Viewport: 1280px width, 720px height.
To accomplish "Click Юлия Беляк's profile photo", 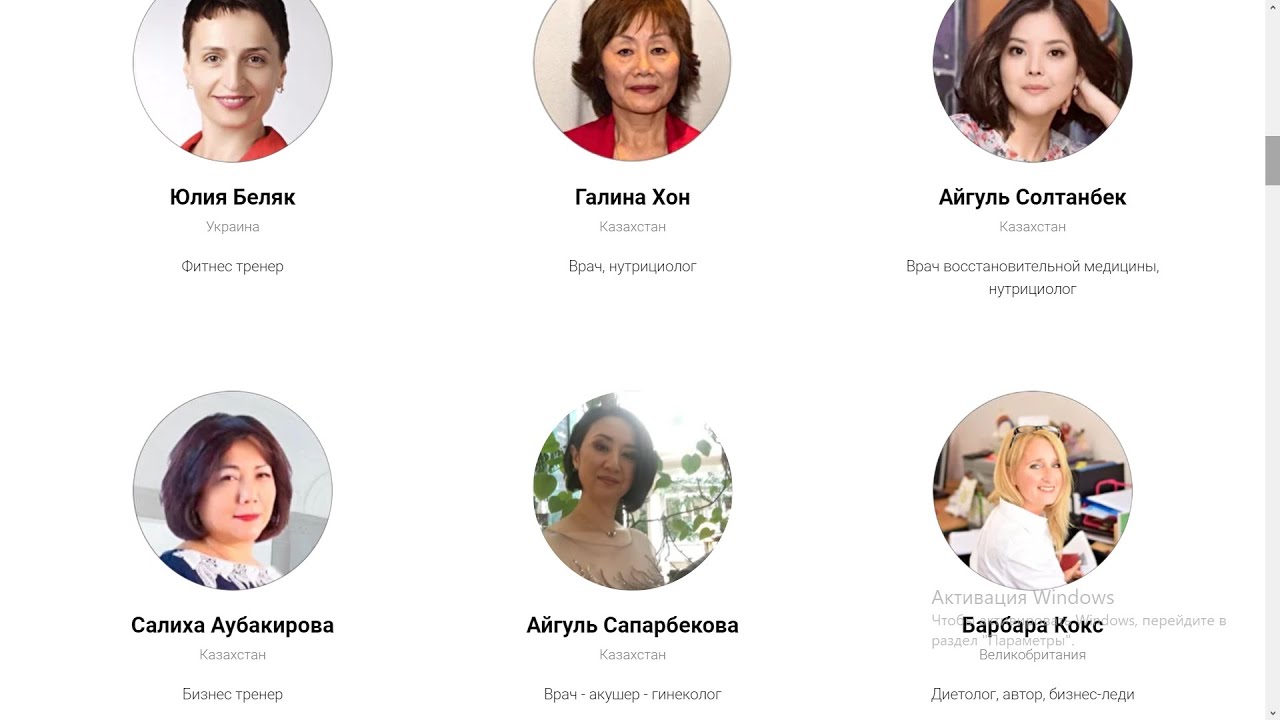I will click(x=233, y=70).
